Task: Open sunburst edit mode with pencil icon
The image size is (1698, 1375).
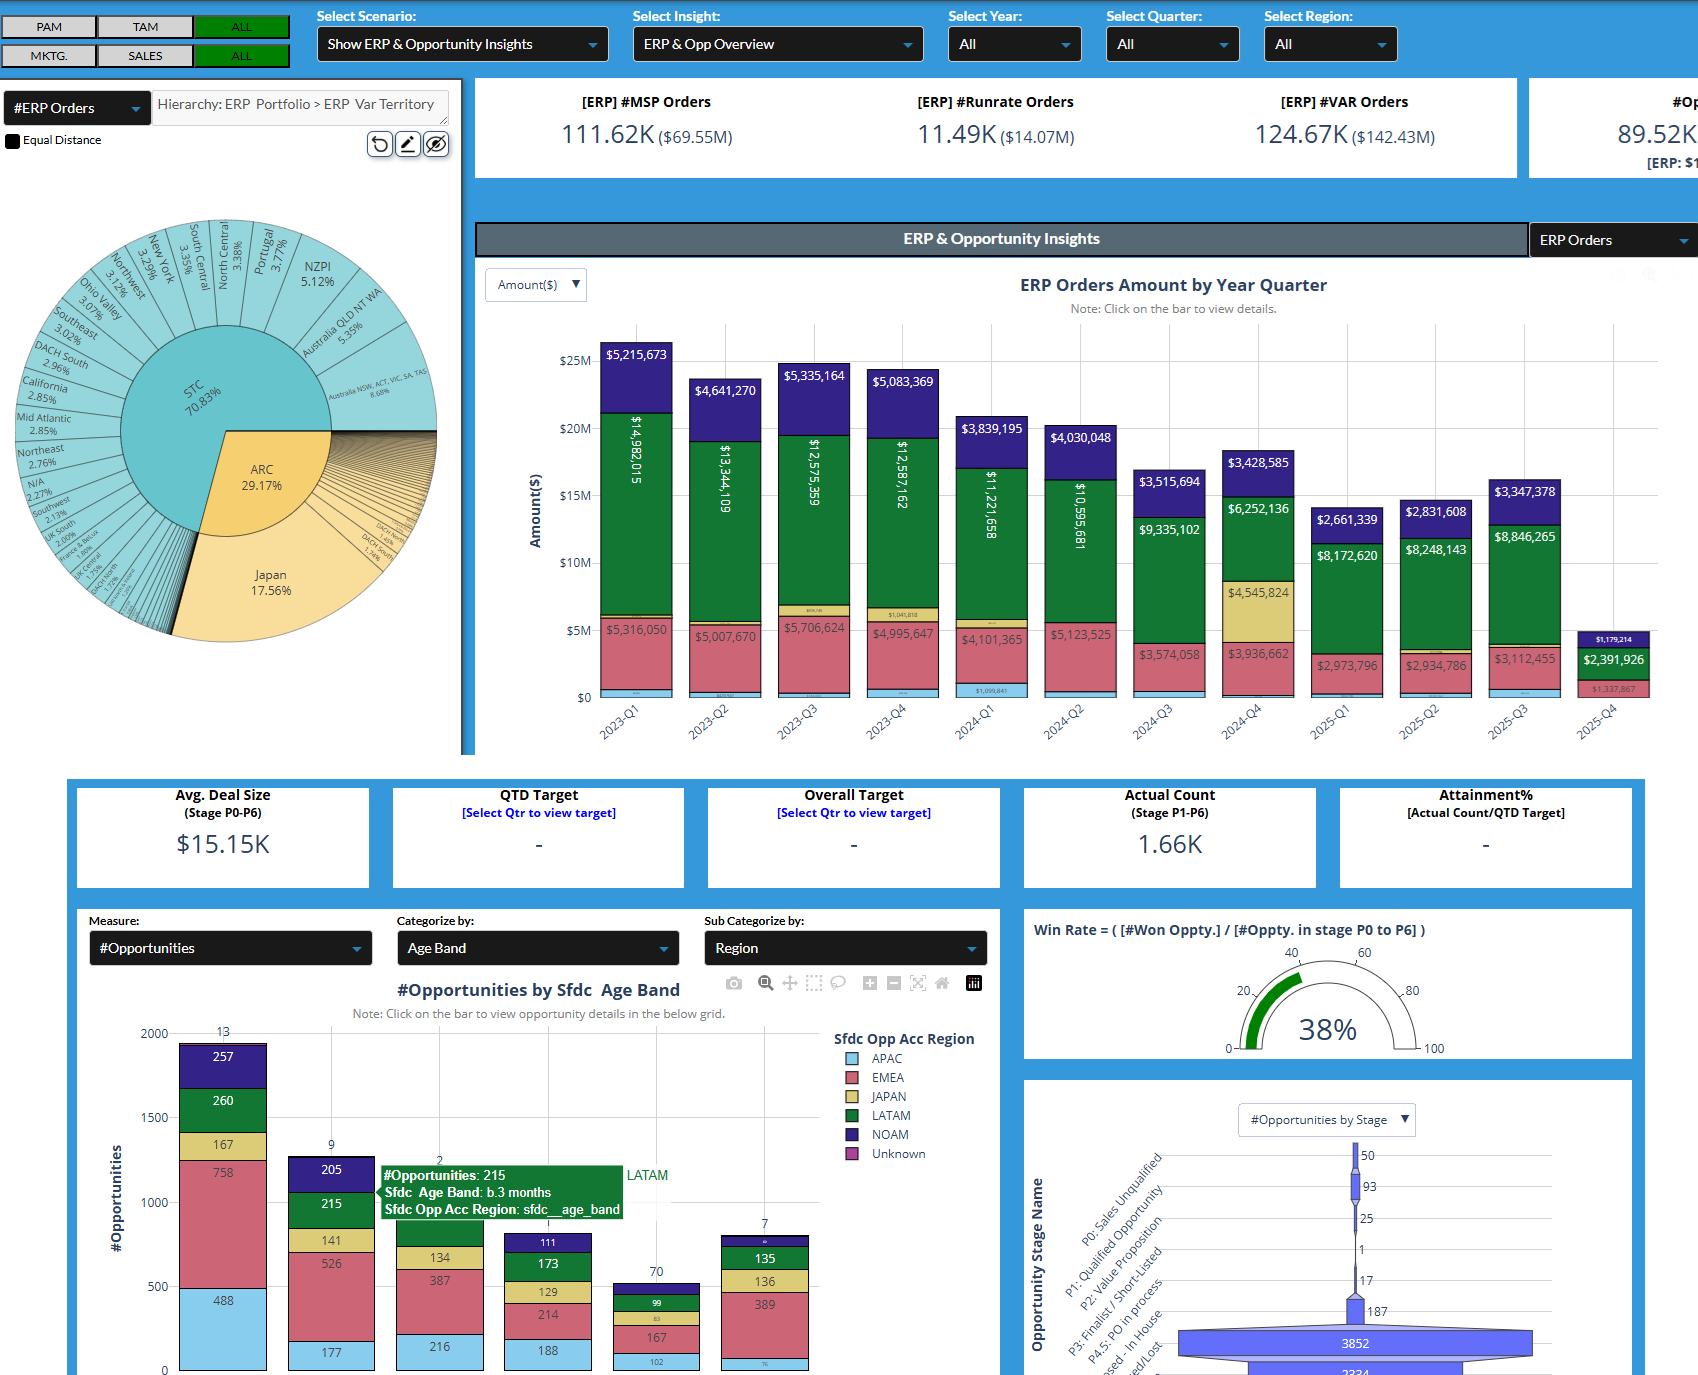Action: [x=408, y=144]
